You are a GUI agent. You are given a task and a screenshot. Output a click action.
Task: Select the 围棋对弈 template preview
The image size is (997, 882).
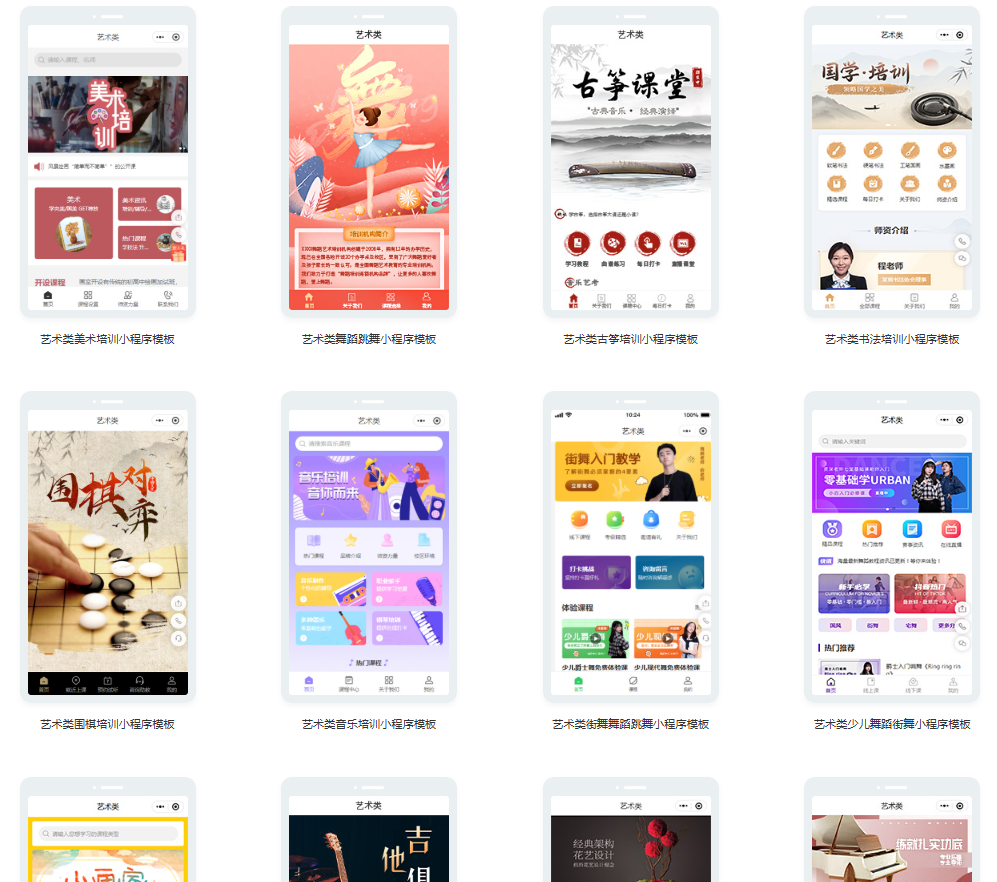108,548
